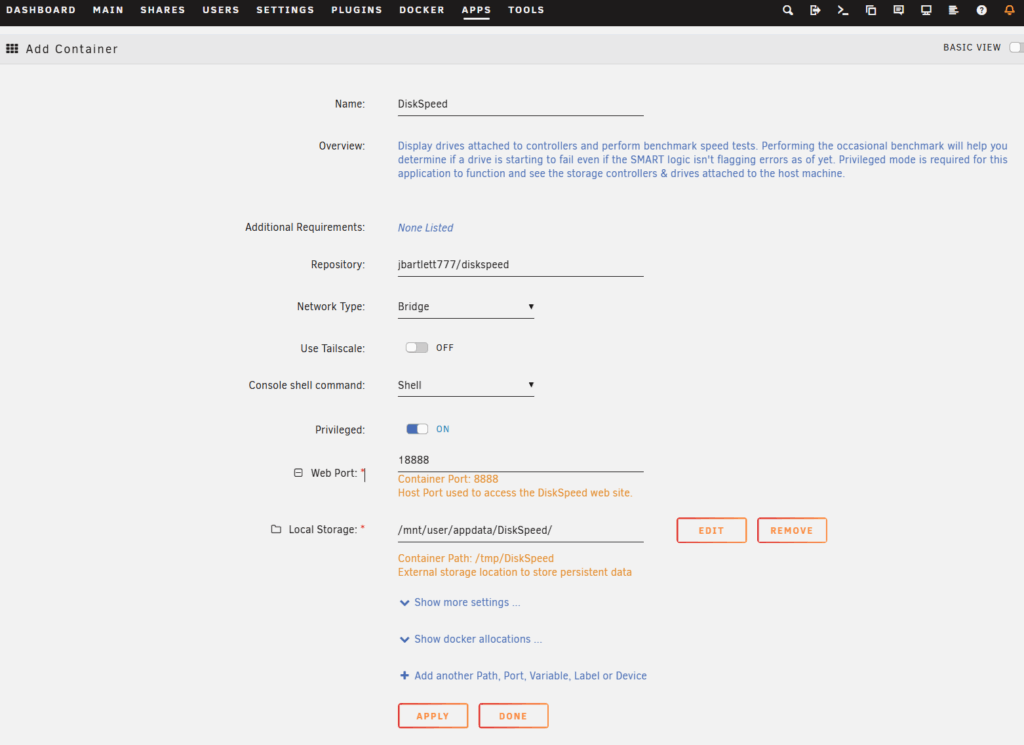The width and height of the screenshot is (1024, 745).
Task: Click the logout icon in top bar
Action: [815, 10]
